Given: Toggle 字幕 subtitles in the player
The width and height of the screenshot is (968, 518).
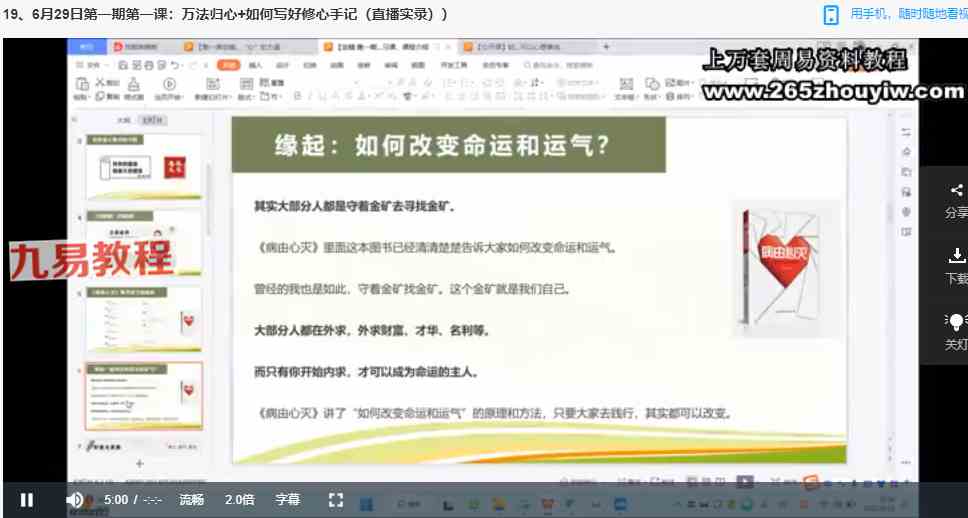Looking at the screenshot, I should [288, 499].
